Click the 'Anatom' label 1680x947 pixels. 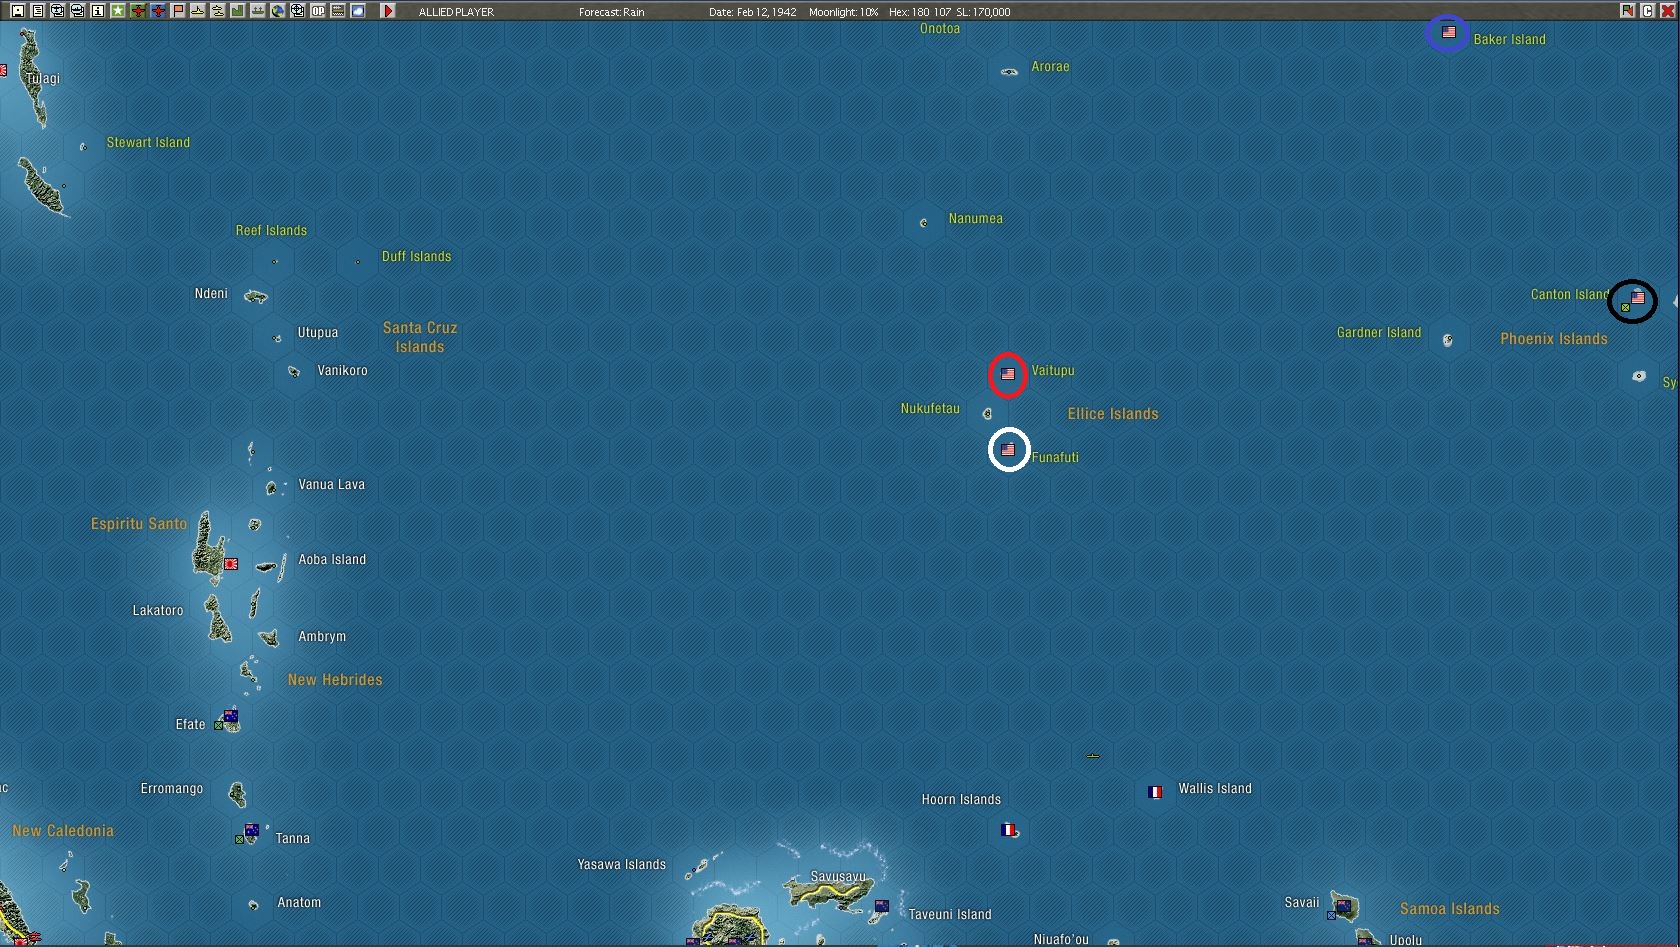[x=299, y=903]
